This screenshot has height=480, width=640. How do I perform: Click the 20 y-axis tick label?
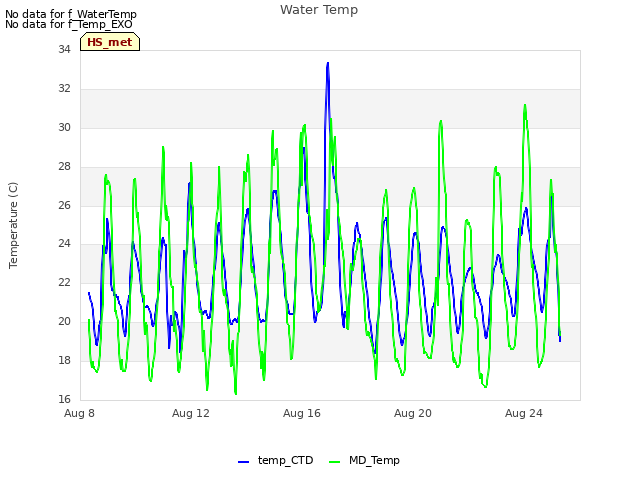(64, 322)
